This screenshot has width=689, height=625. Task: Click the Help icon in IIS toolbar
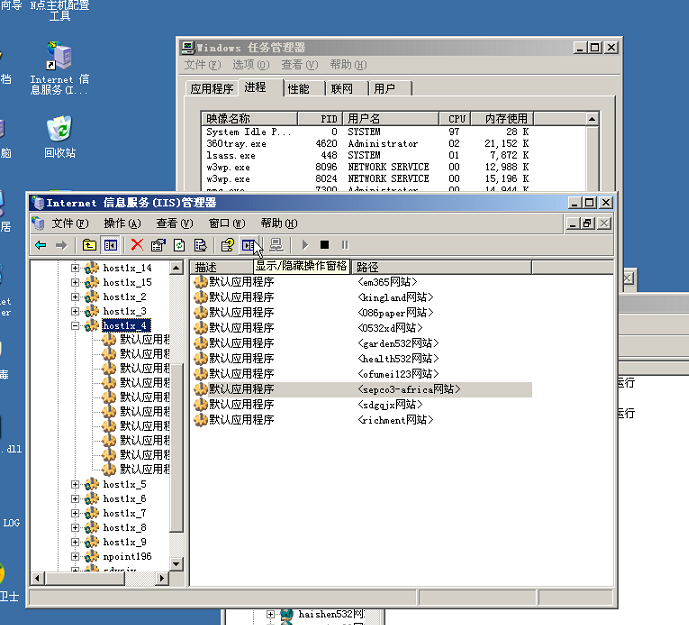(x=227, y=245)
